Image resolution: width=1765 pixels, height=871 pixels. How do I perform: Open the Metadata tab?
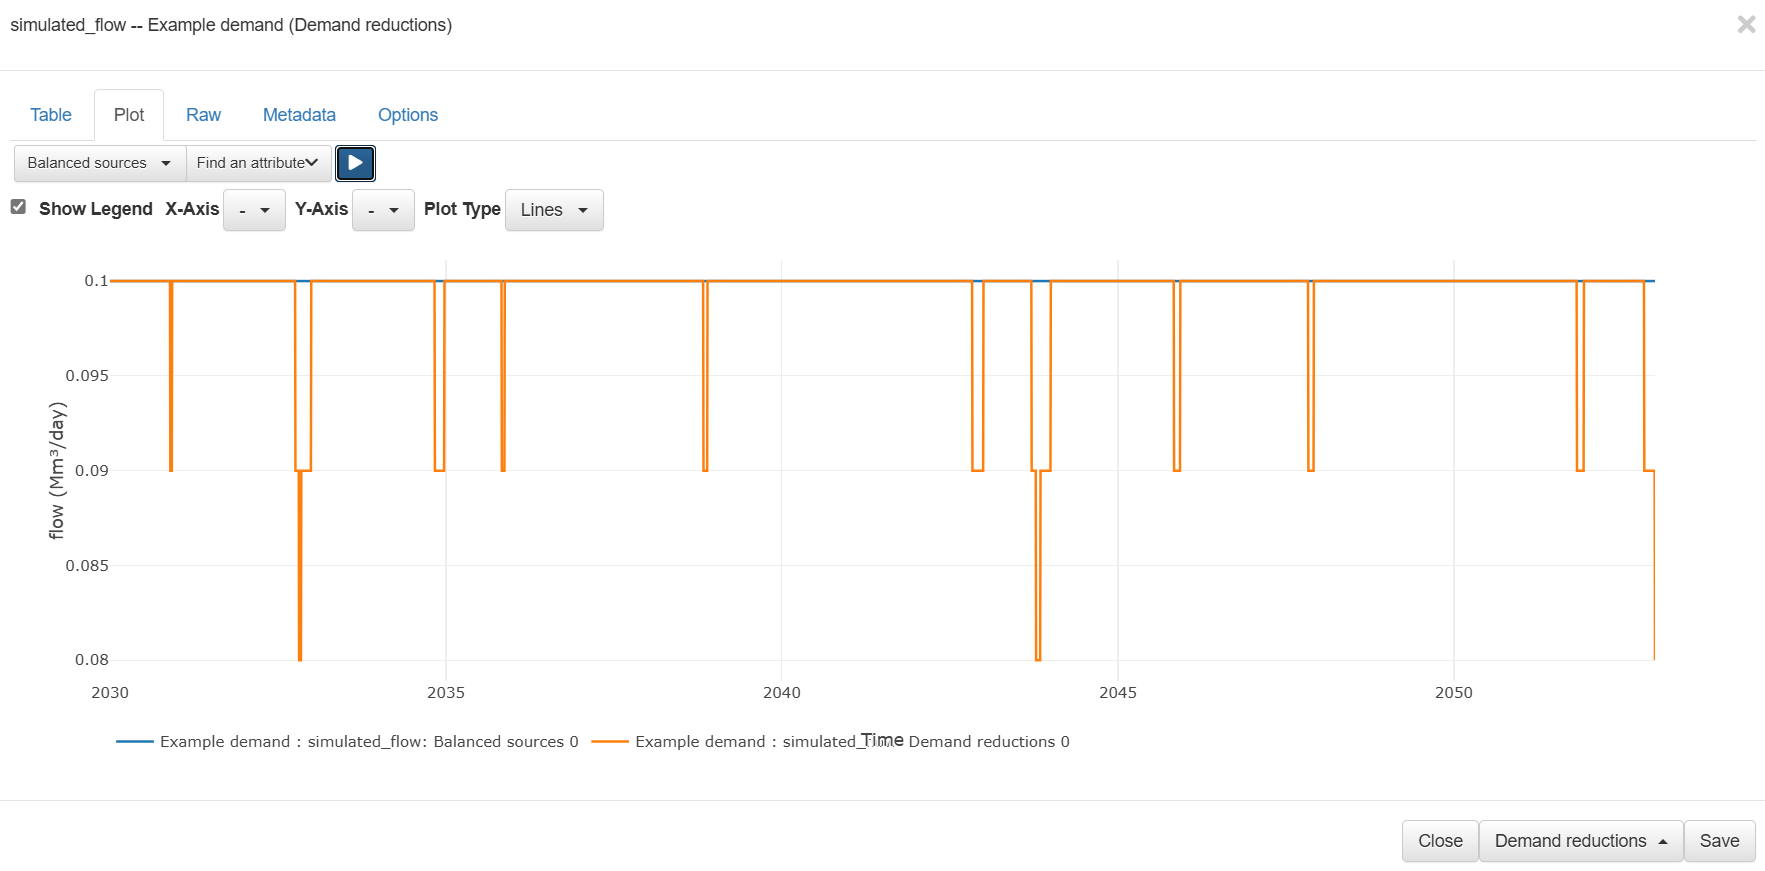coord(299,115)
